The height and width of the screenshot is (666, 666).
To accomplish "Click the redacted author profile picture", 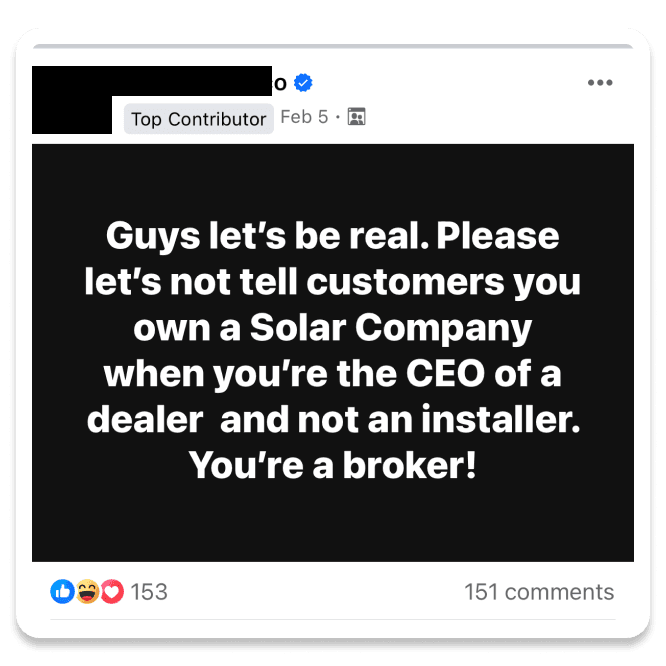I will pos(72,100).
